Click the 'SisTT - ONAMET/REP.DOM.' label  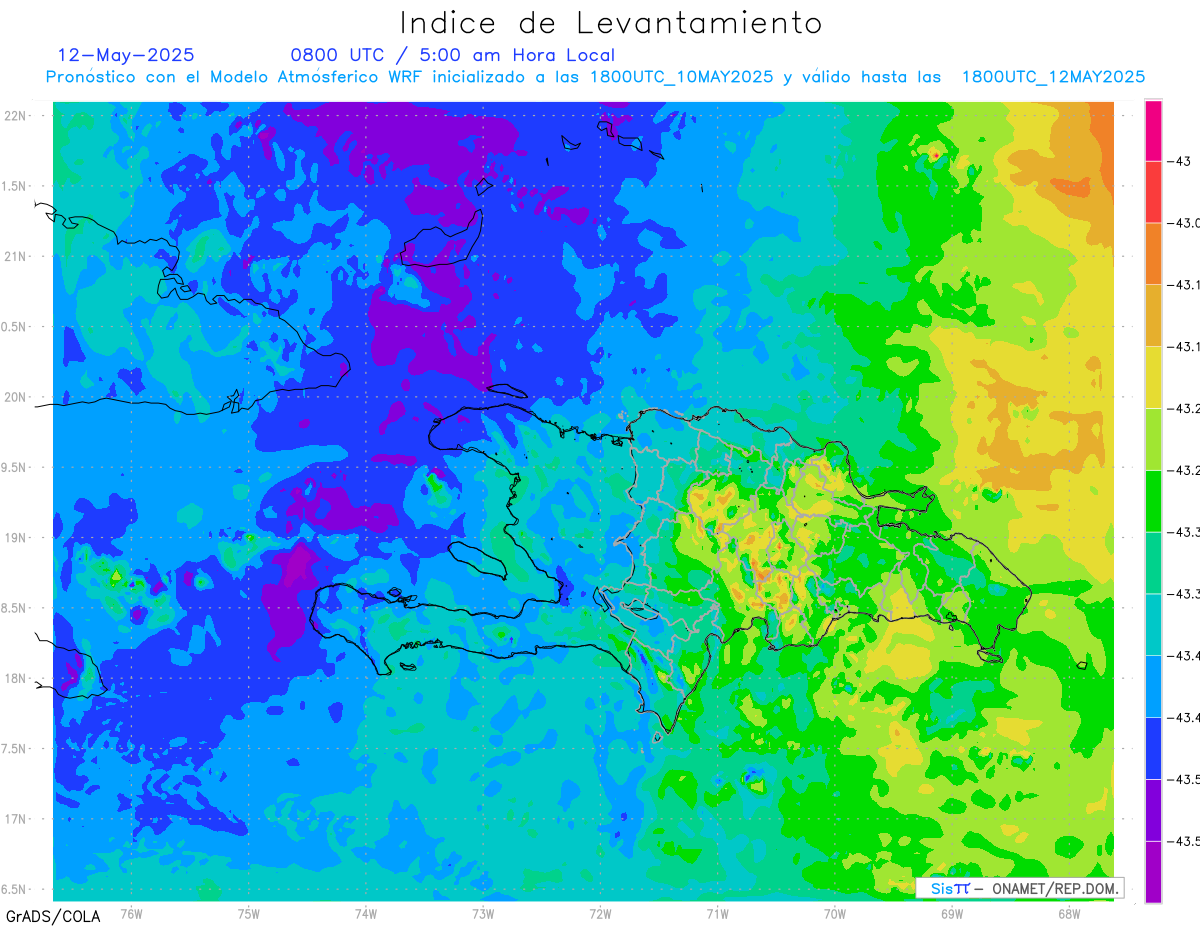1020,888
